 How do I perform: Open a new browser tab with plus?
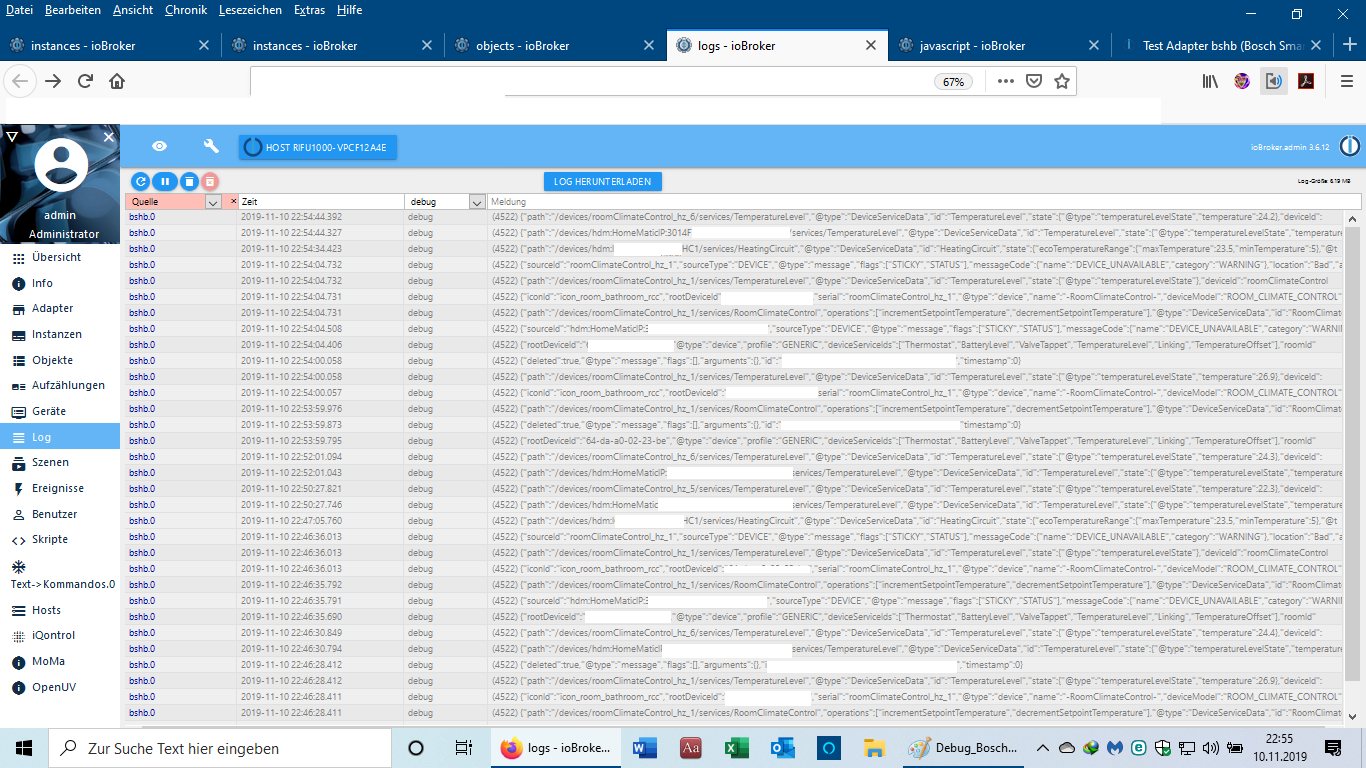point(1348,44)
